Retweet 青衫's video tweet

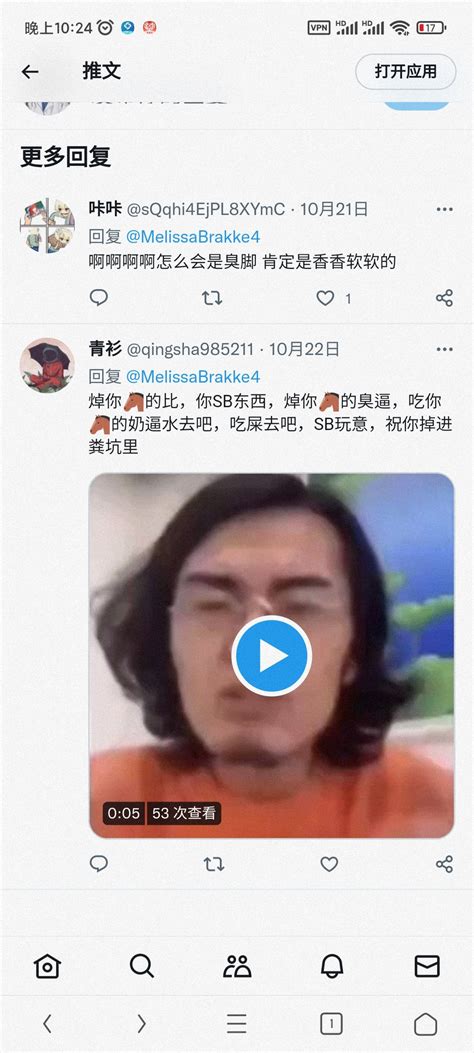[x=214, y=864]
